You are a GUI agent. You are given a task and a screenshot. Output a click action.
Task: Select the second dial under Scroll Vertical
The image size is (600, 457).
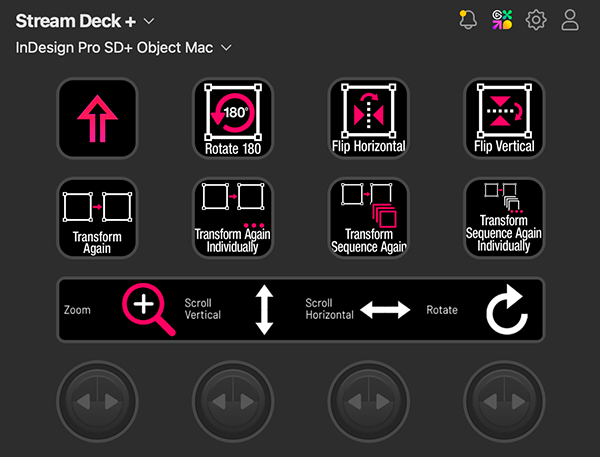233,402
